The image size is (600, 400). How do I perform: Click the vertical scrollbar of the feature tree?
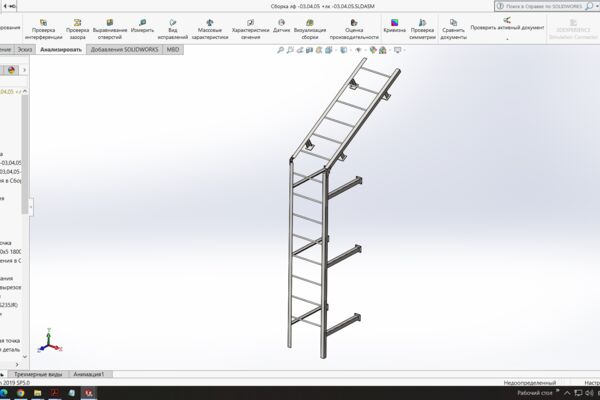25,154
